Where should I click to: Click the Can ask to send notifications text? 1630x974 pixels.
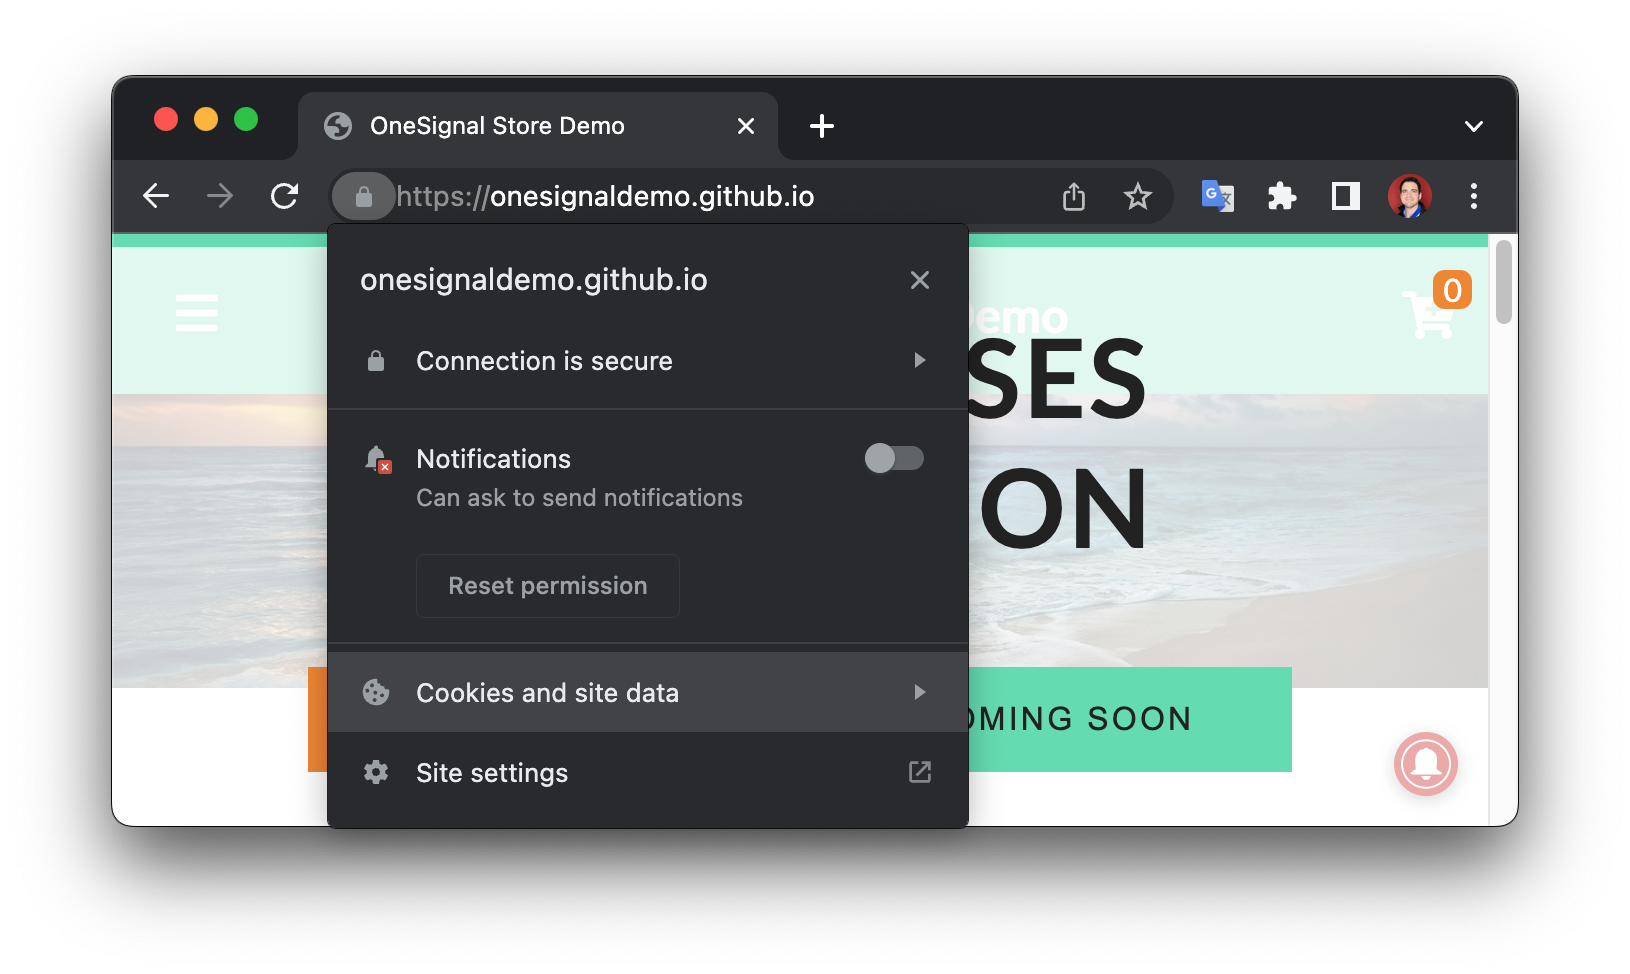580,498
